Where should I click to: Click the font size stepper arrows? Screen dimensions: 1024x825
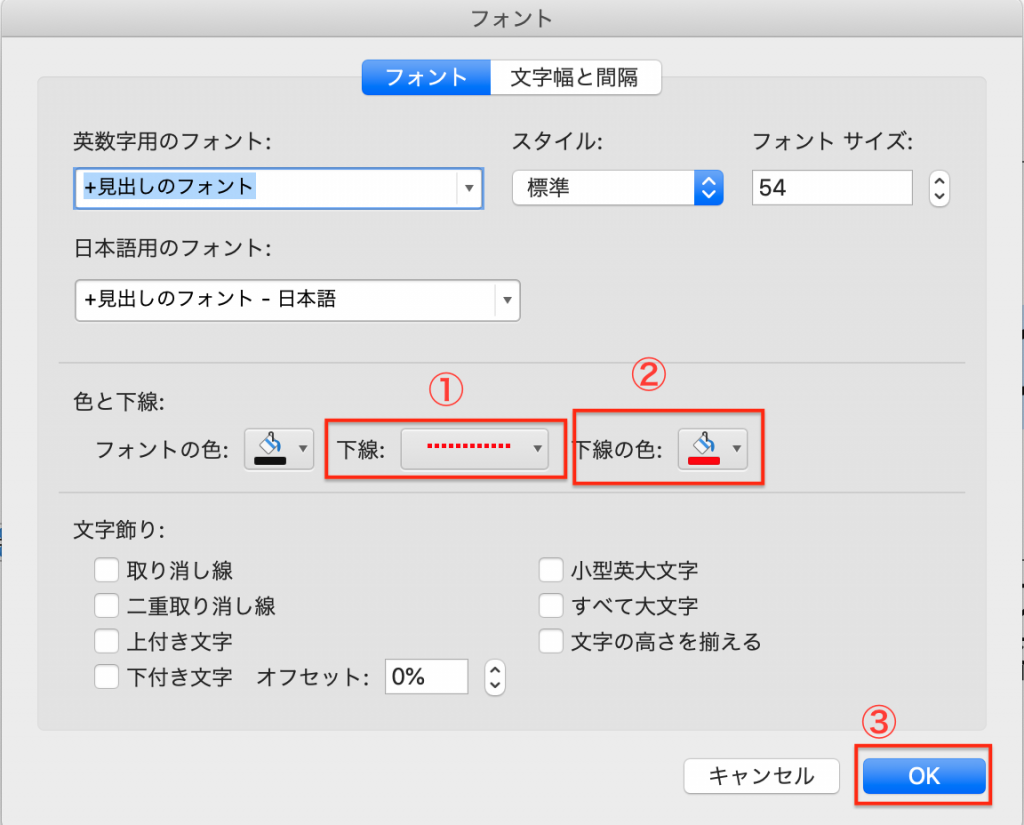938,188
